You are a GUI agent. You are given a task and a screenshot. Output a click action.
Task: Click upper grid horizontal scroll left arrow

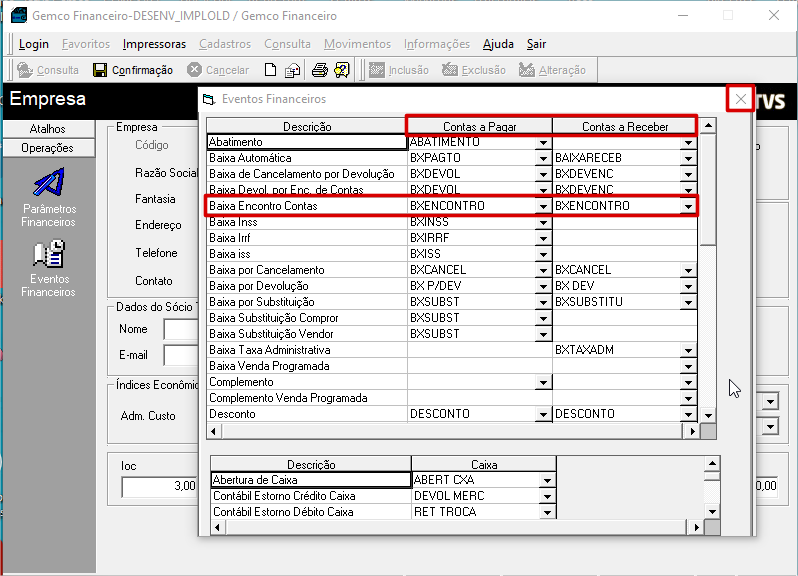point(214,431)
